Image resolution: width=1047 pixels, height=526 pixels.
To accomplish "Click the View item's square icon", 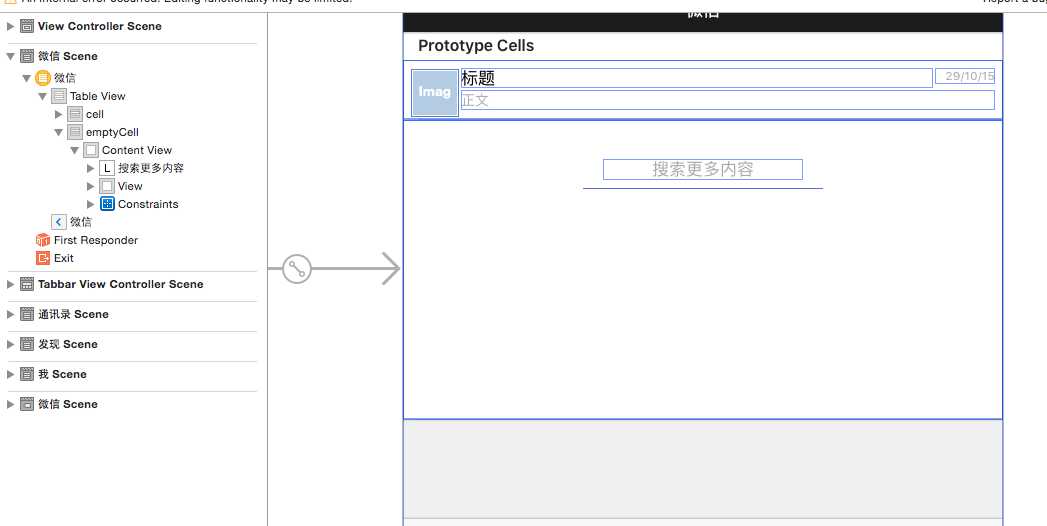I will click(107, 186).
